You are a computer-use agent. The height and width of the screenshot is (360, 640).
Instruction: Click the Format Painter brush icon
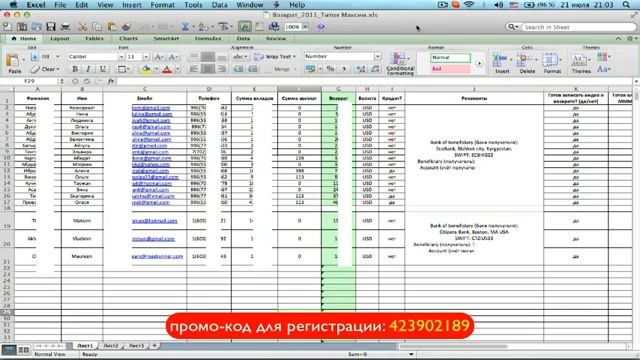[127, 27]
